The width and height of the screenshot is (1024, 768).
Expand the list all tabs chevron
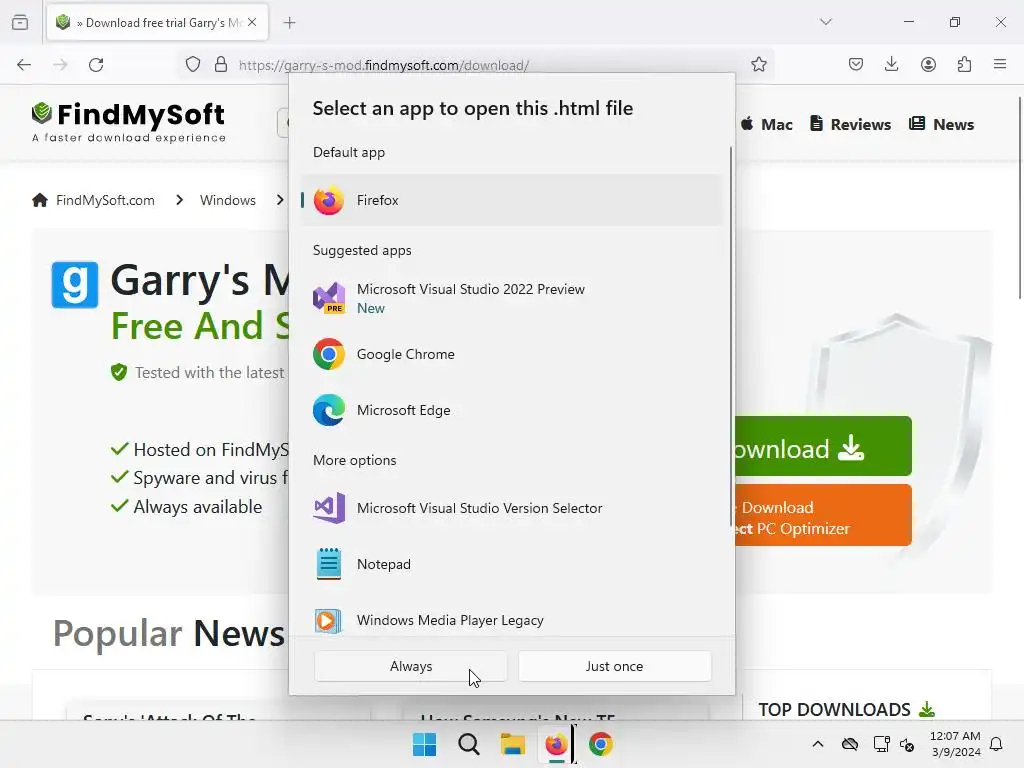coord(825,22)
